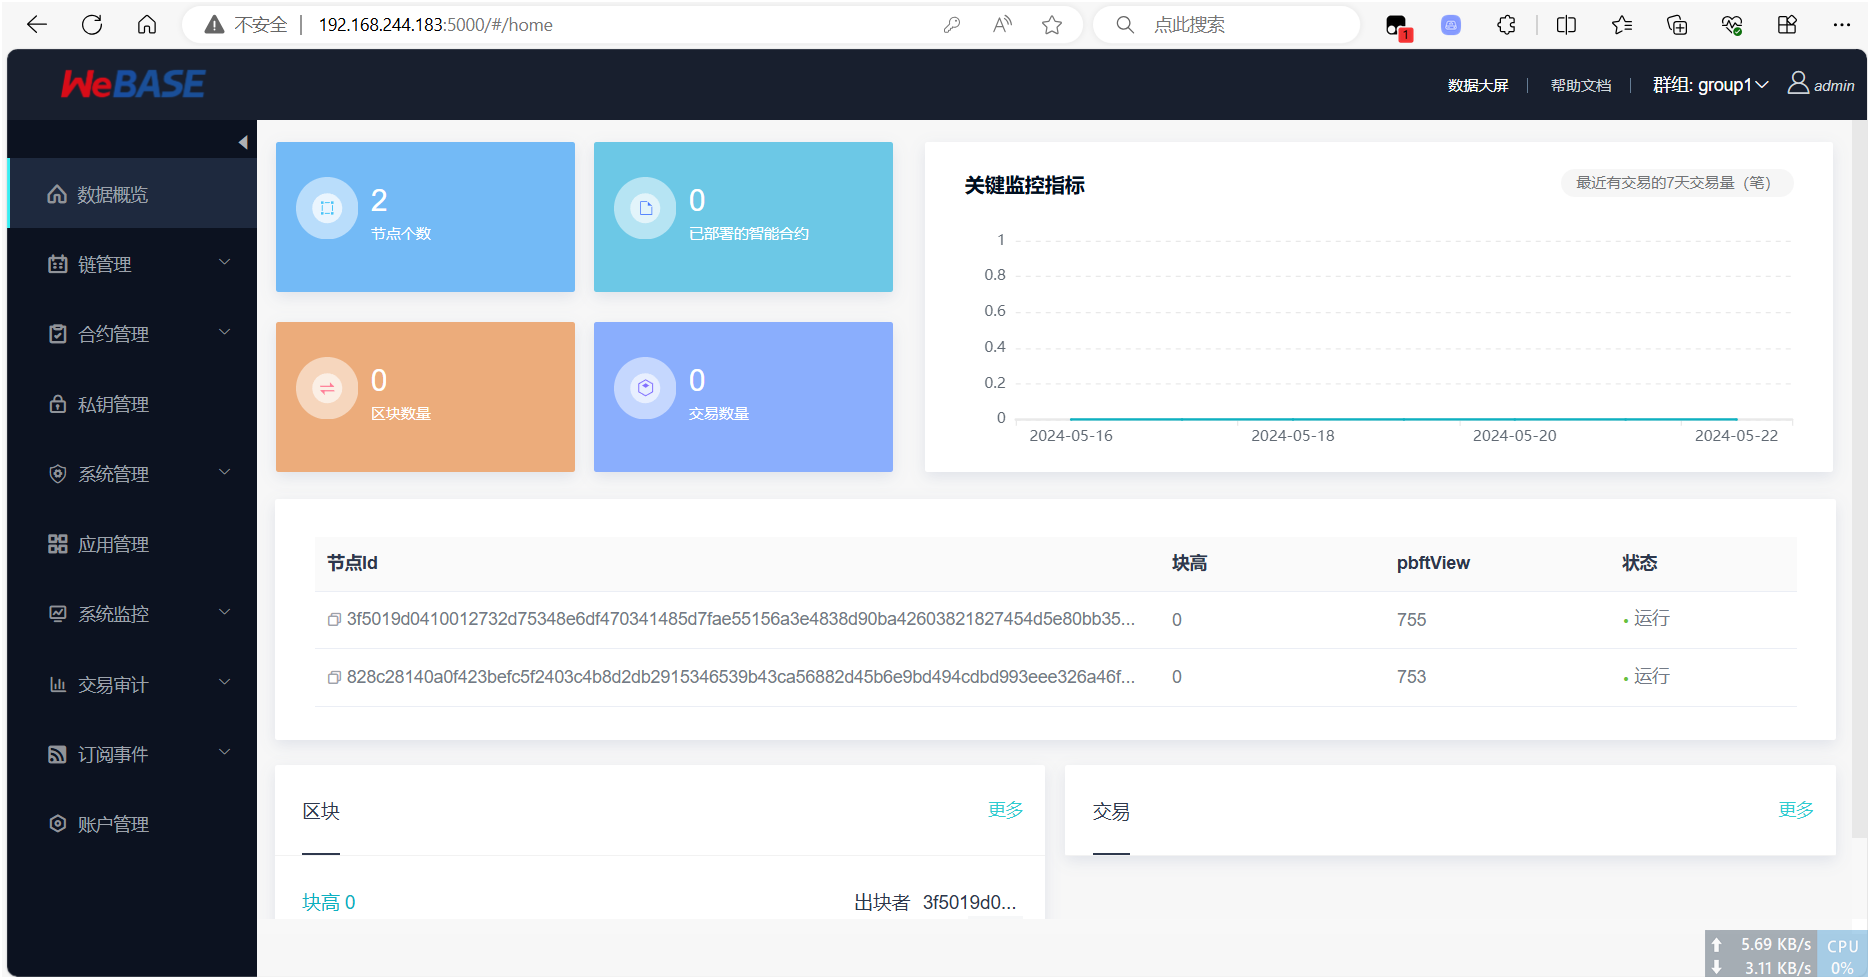Collapse the sidebar with the arrow toggle
Image resolution: width=1870 pixels, height=979 pixels.
(x=243, y=141)
